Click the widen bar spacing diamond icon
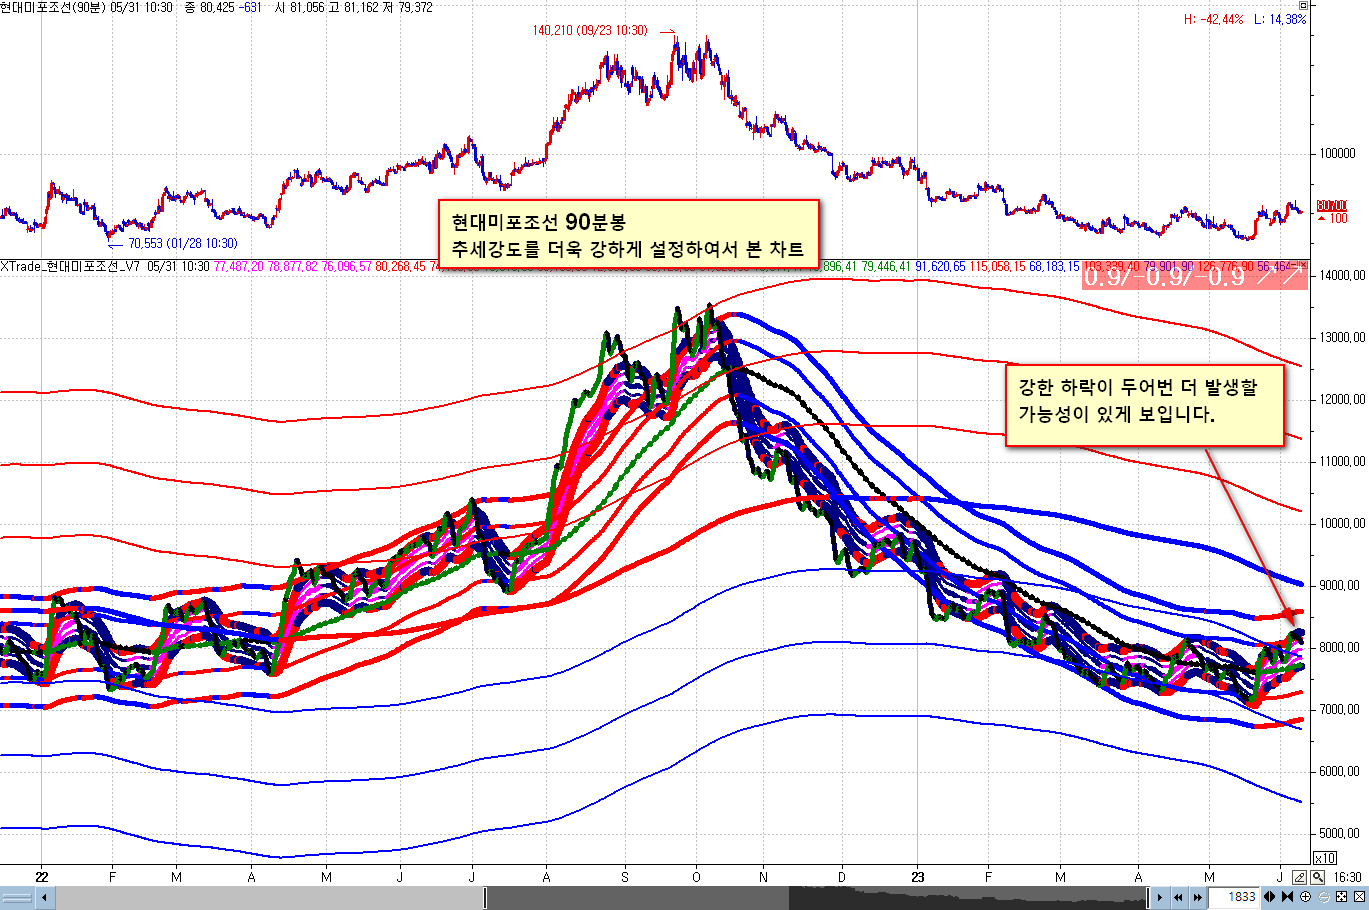This screenshot has height=910, width=1369. (x=1270, y=897)
